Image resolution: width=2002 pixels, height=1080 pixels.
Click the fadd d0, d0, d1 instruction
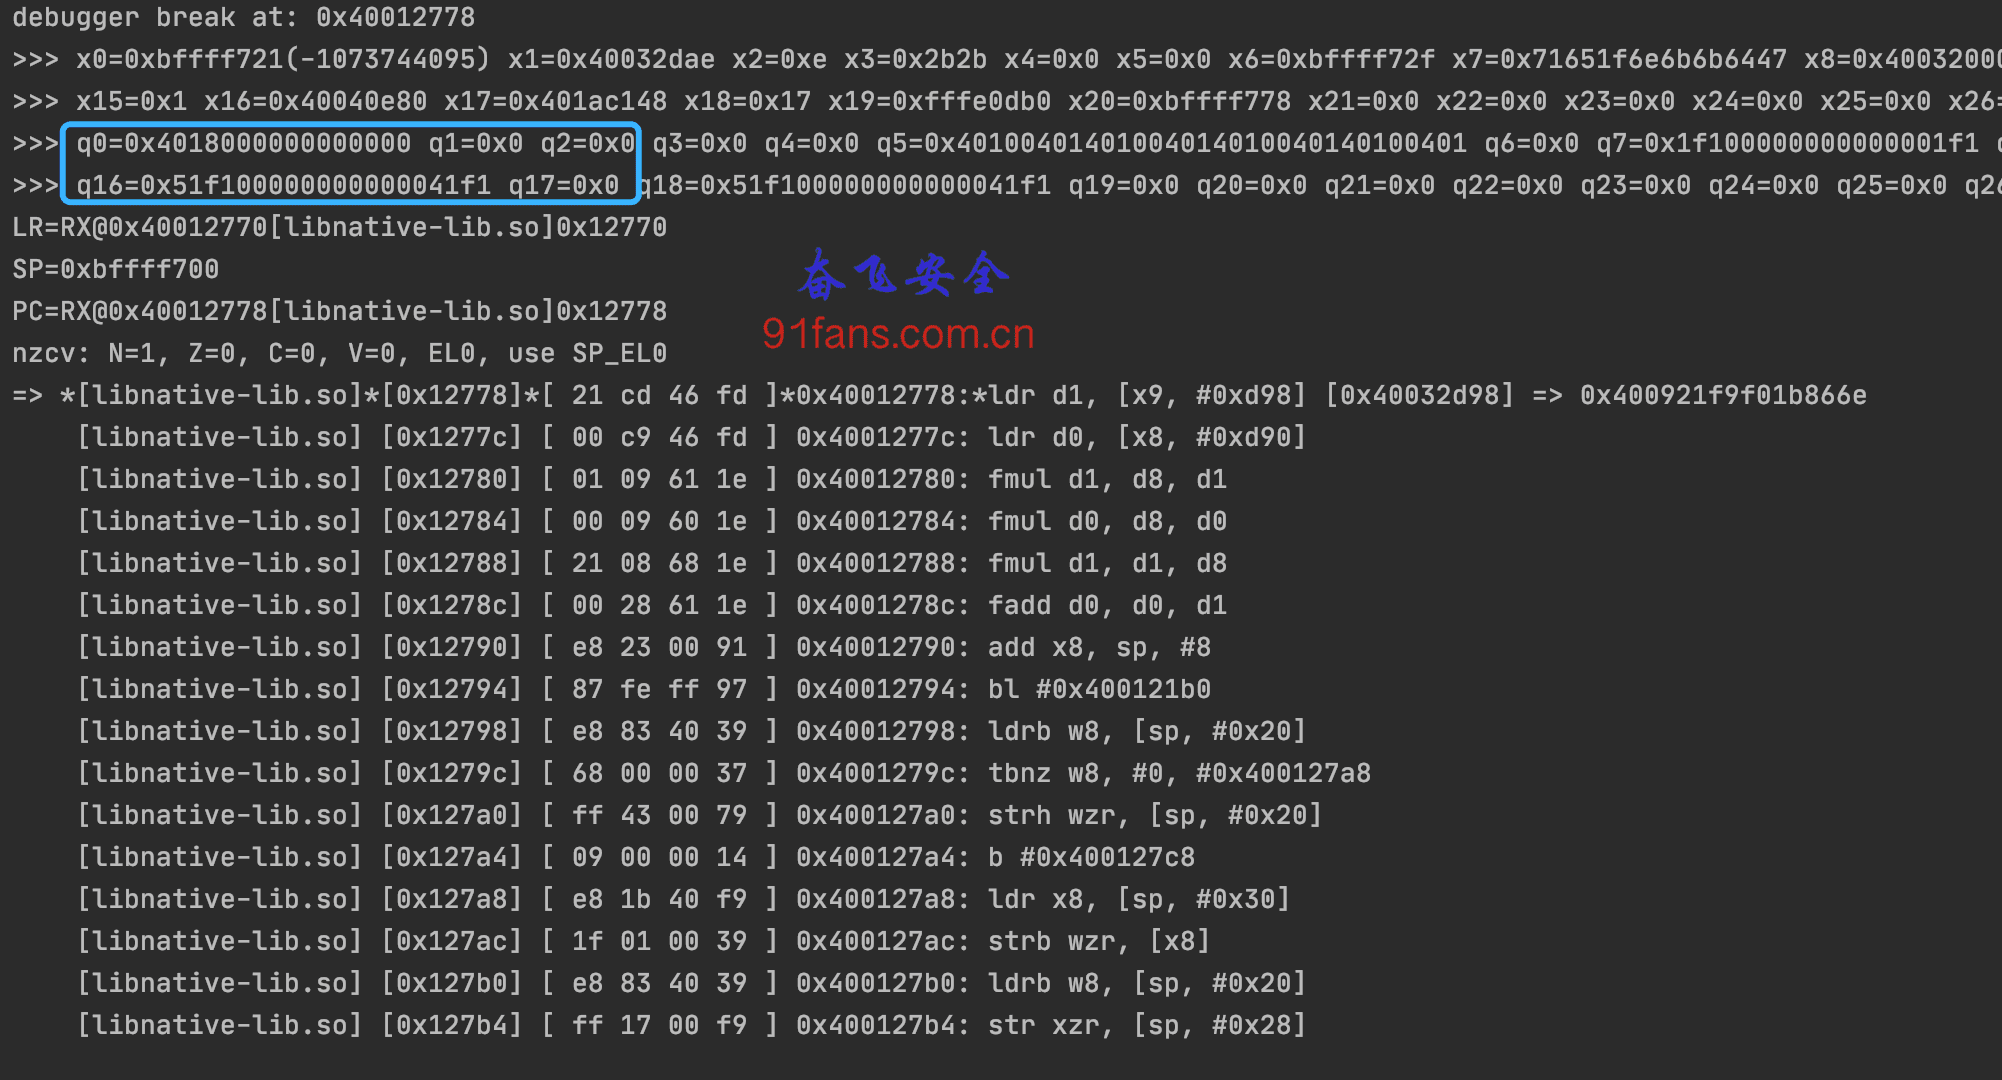coord(1107,605)
